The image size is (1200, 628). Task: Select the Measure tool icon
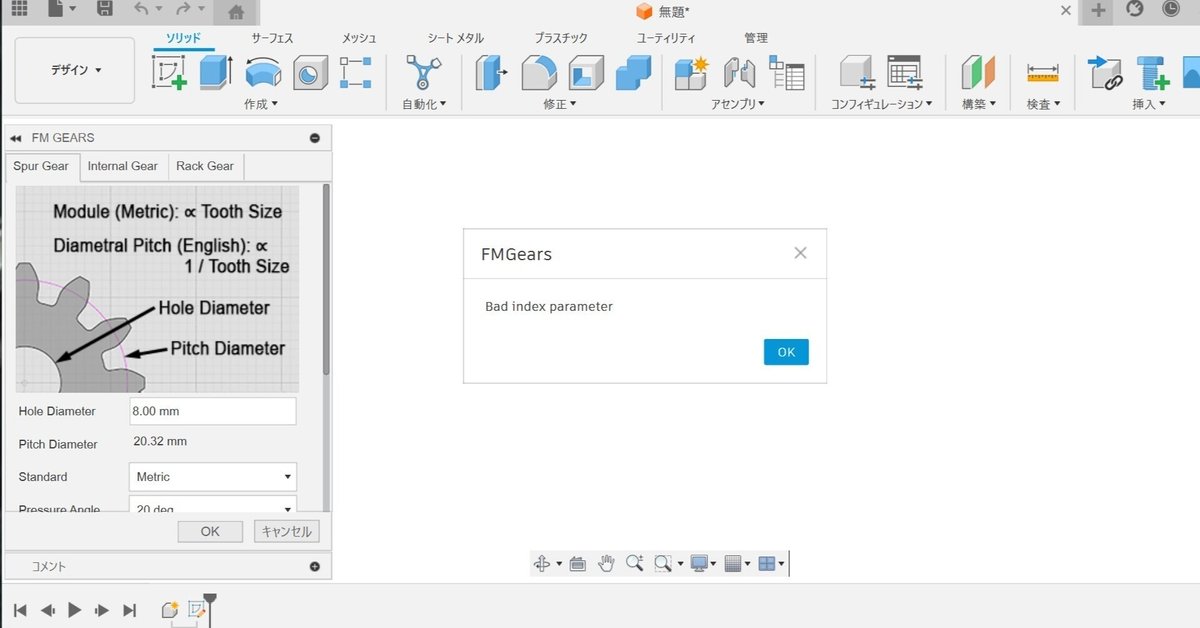pyautogui.click(x=1043, y=73)
